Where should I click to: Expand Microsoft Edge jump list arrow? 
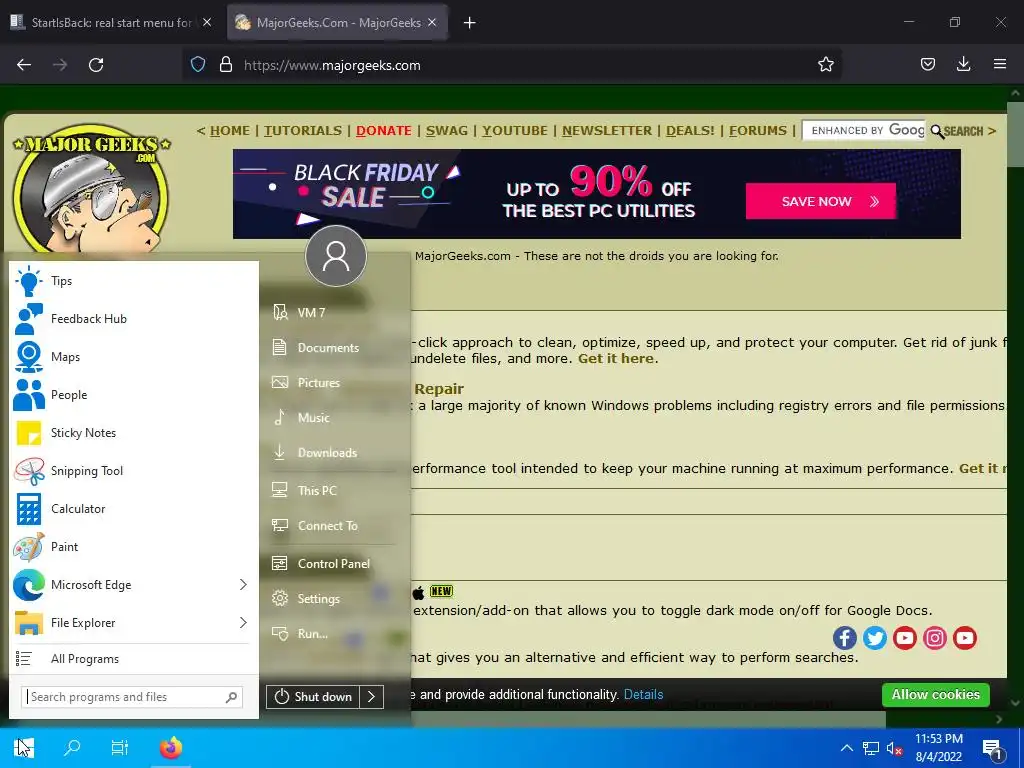[243, 584]
